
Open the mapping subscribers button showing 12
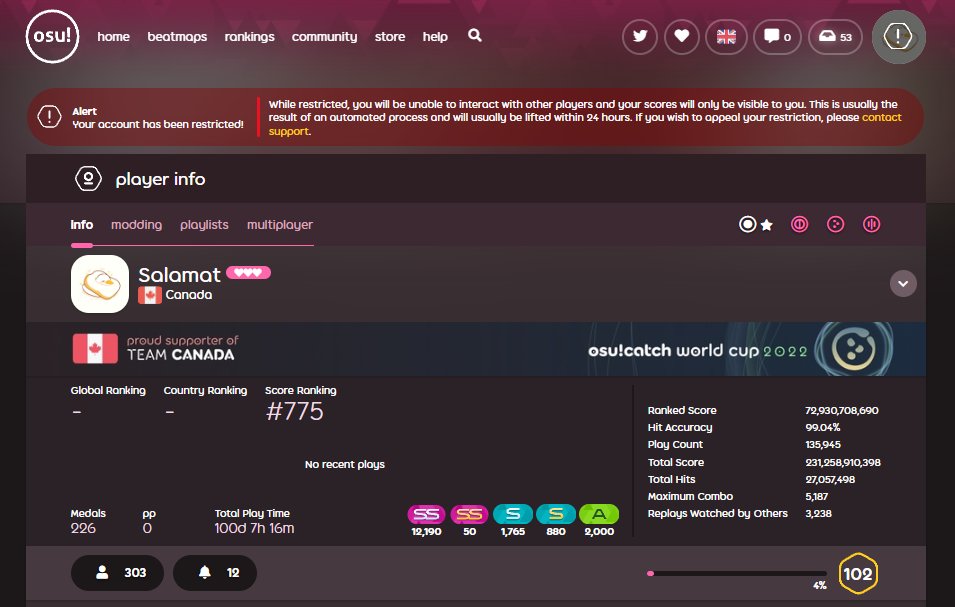click(x=215, y=573)
